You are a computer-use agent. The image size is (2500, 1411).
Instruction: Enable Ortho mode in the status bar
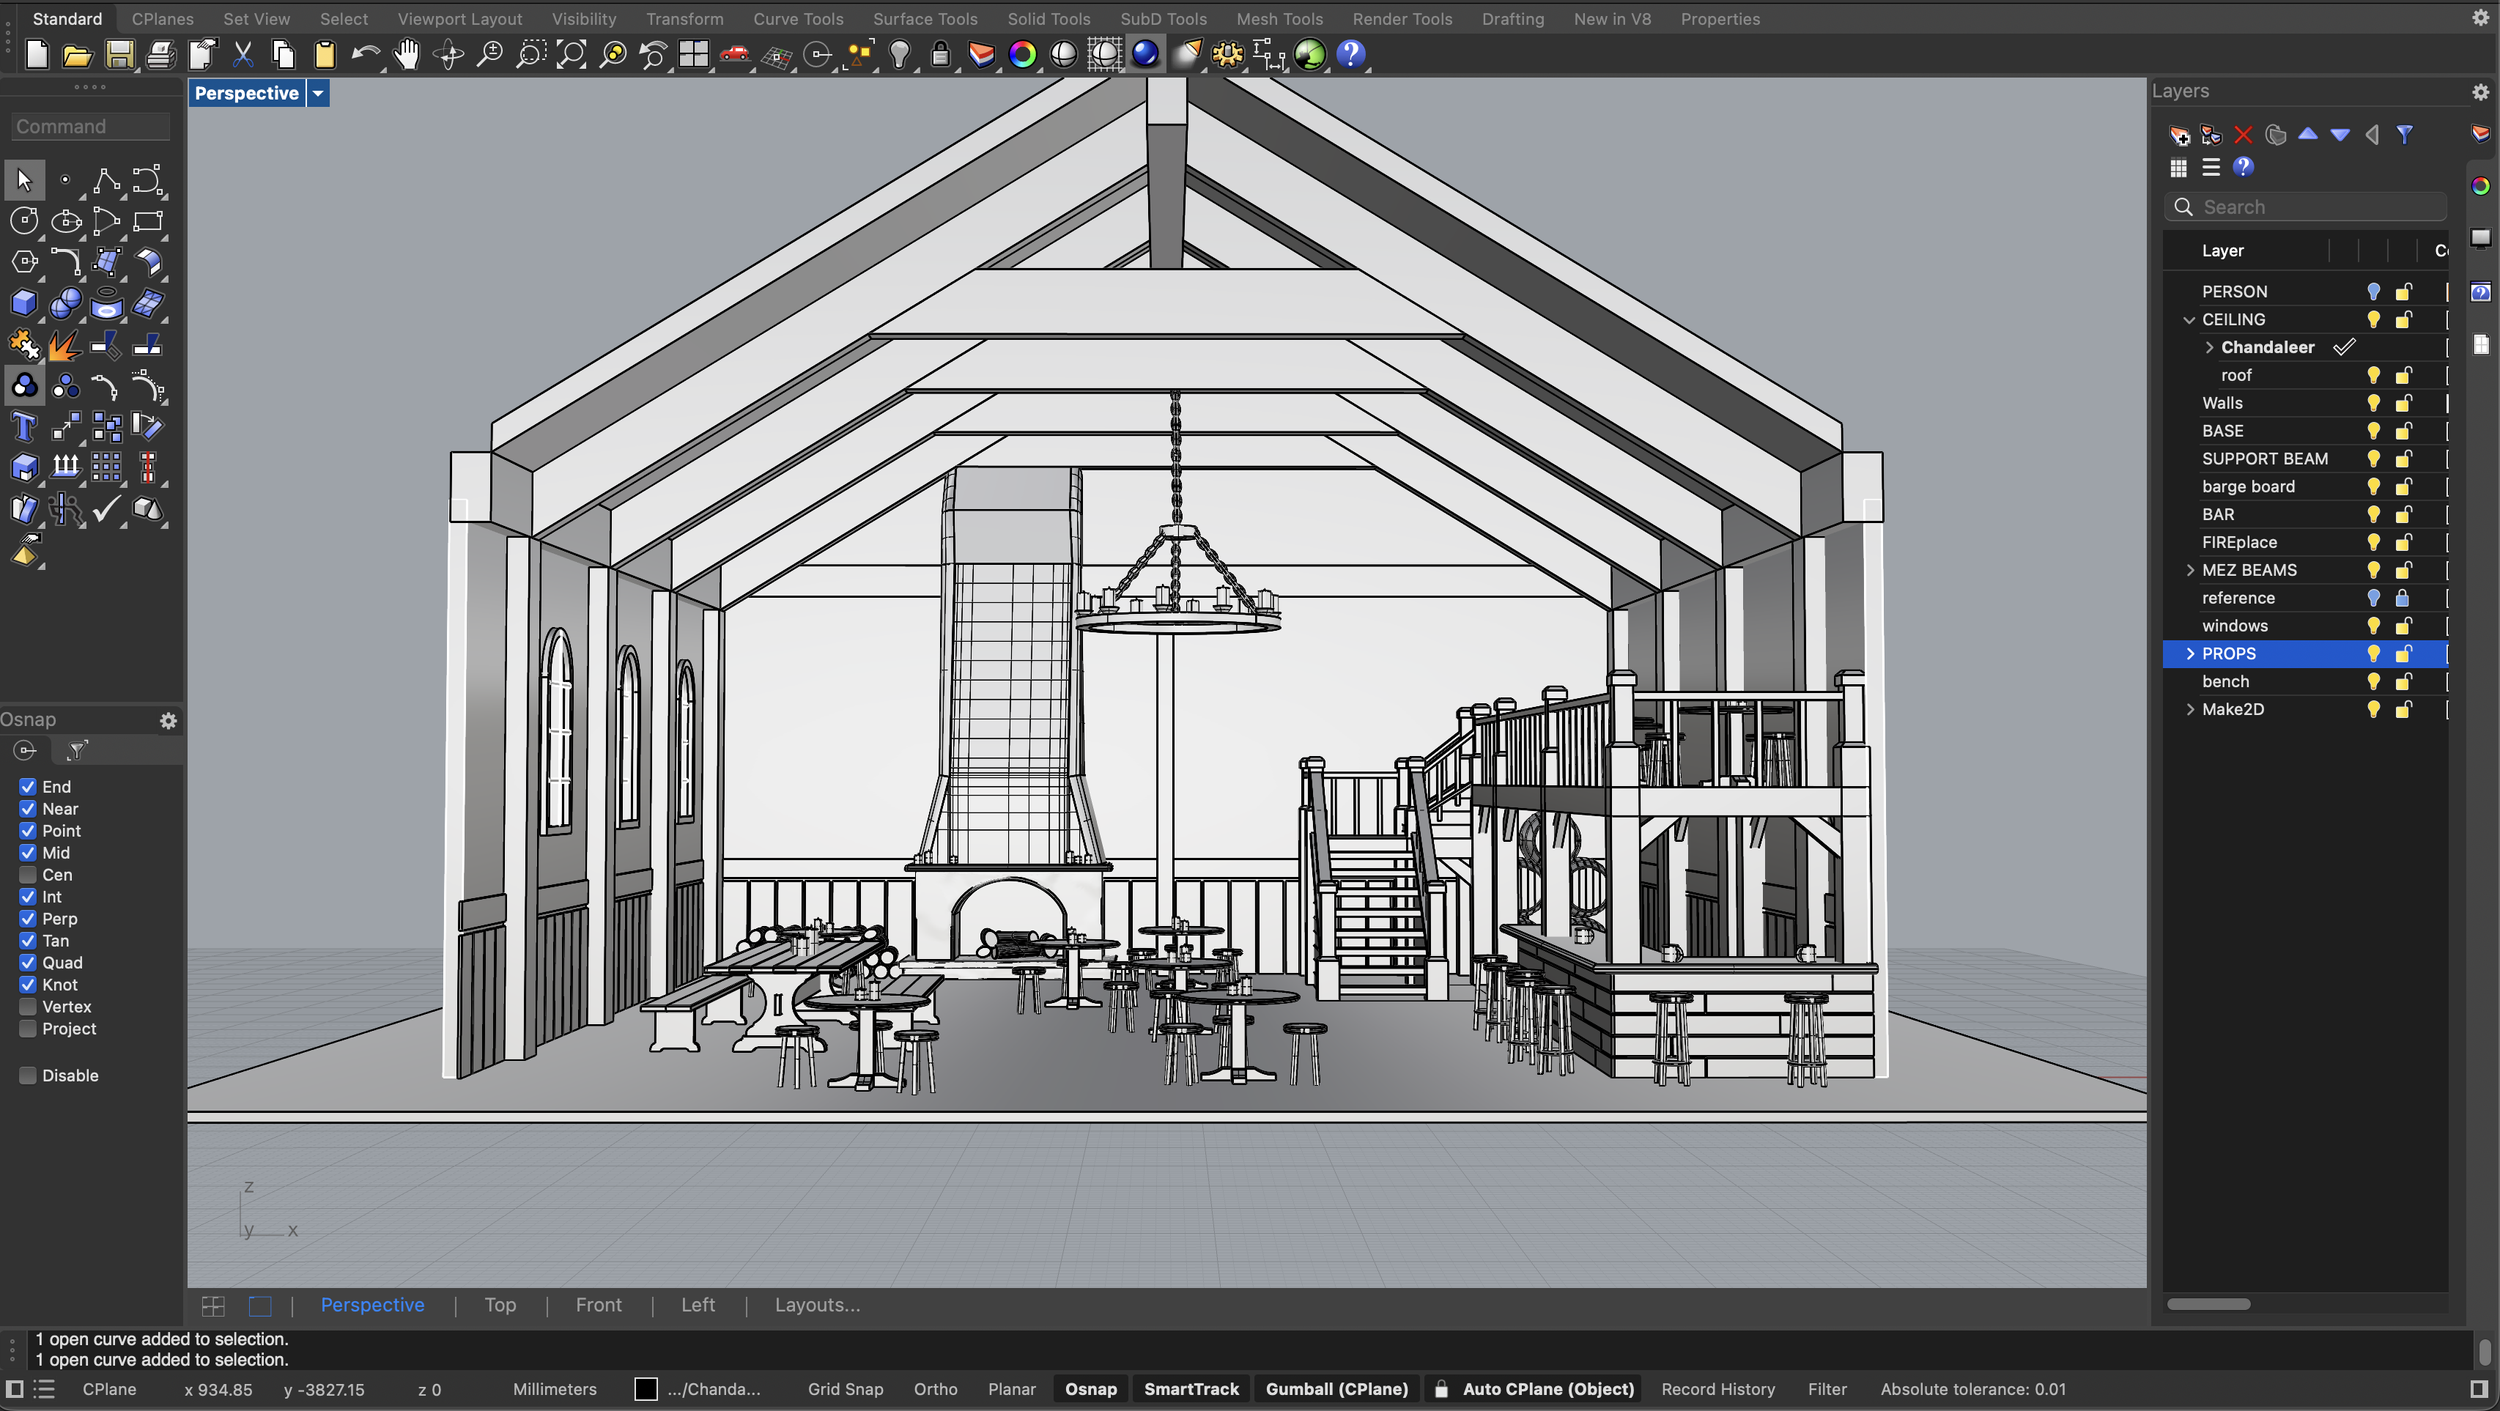click(x=934, y=1389)
